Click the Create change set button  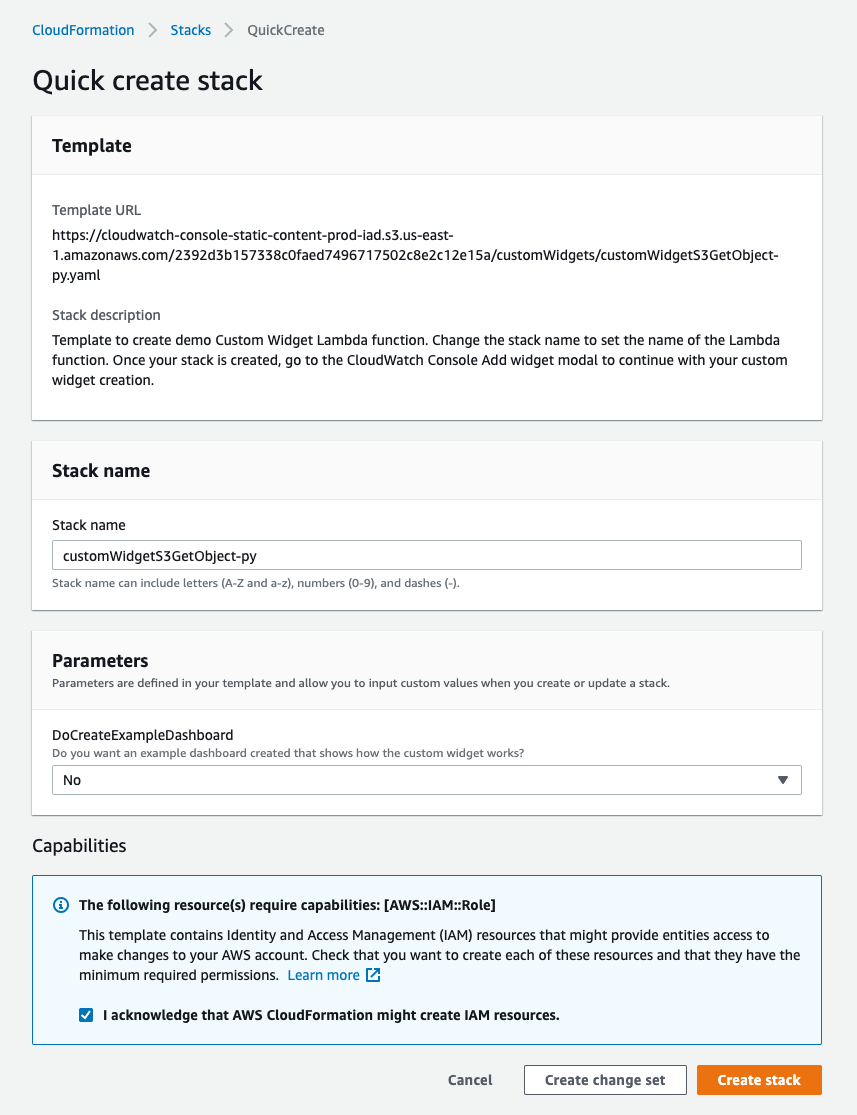605,1080
